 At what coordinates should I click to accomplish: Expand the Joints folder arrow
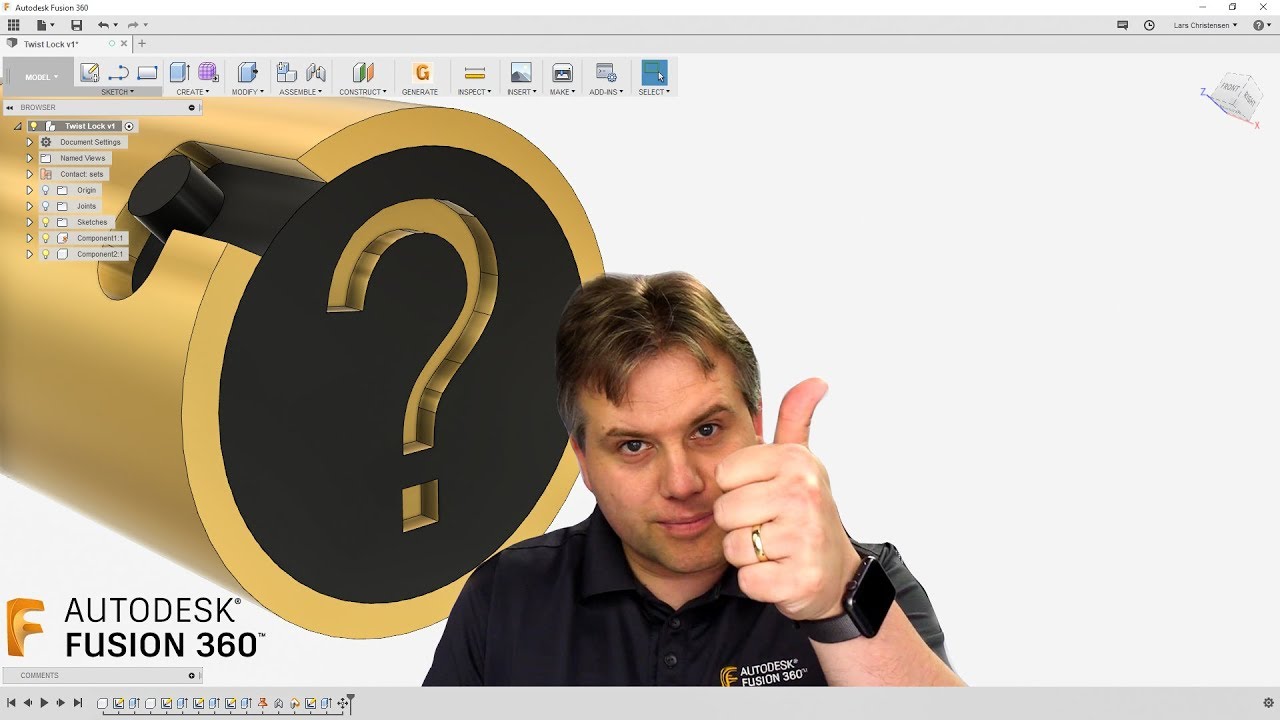click(x=30, y=206)
